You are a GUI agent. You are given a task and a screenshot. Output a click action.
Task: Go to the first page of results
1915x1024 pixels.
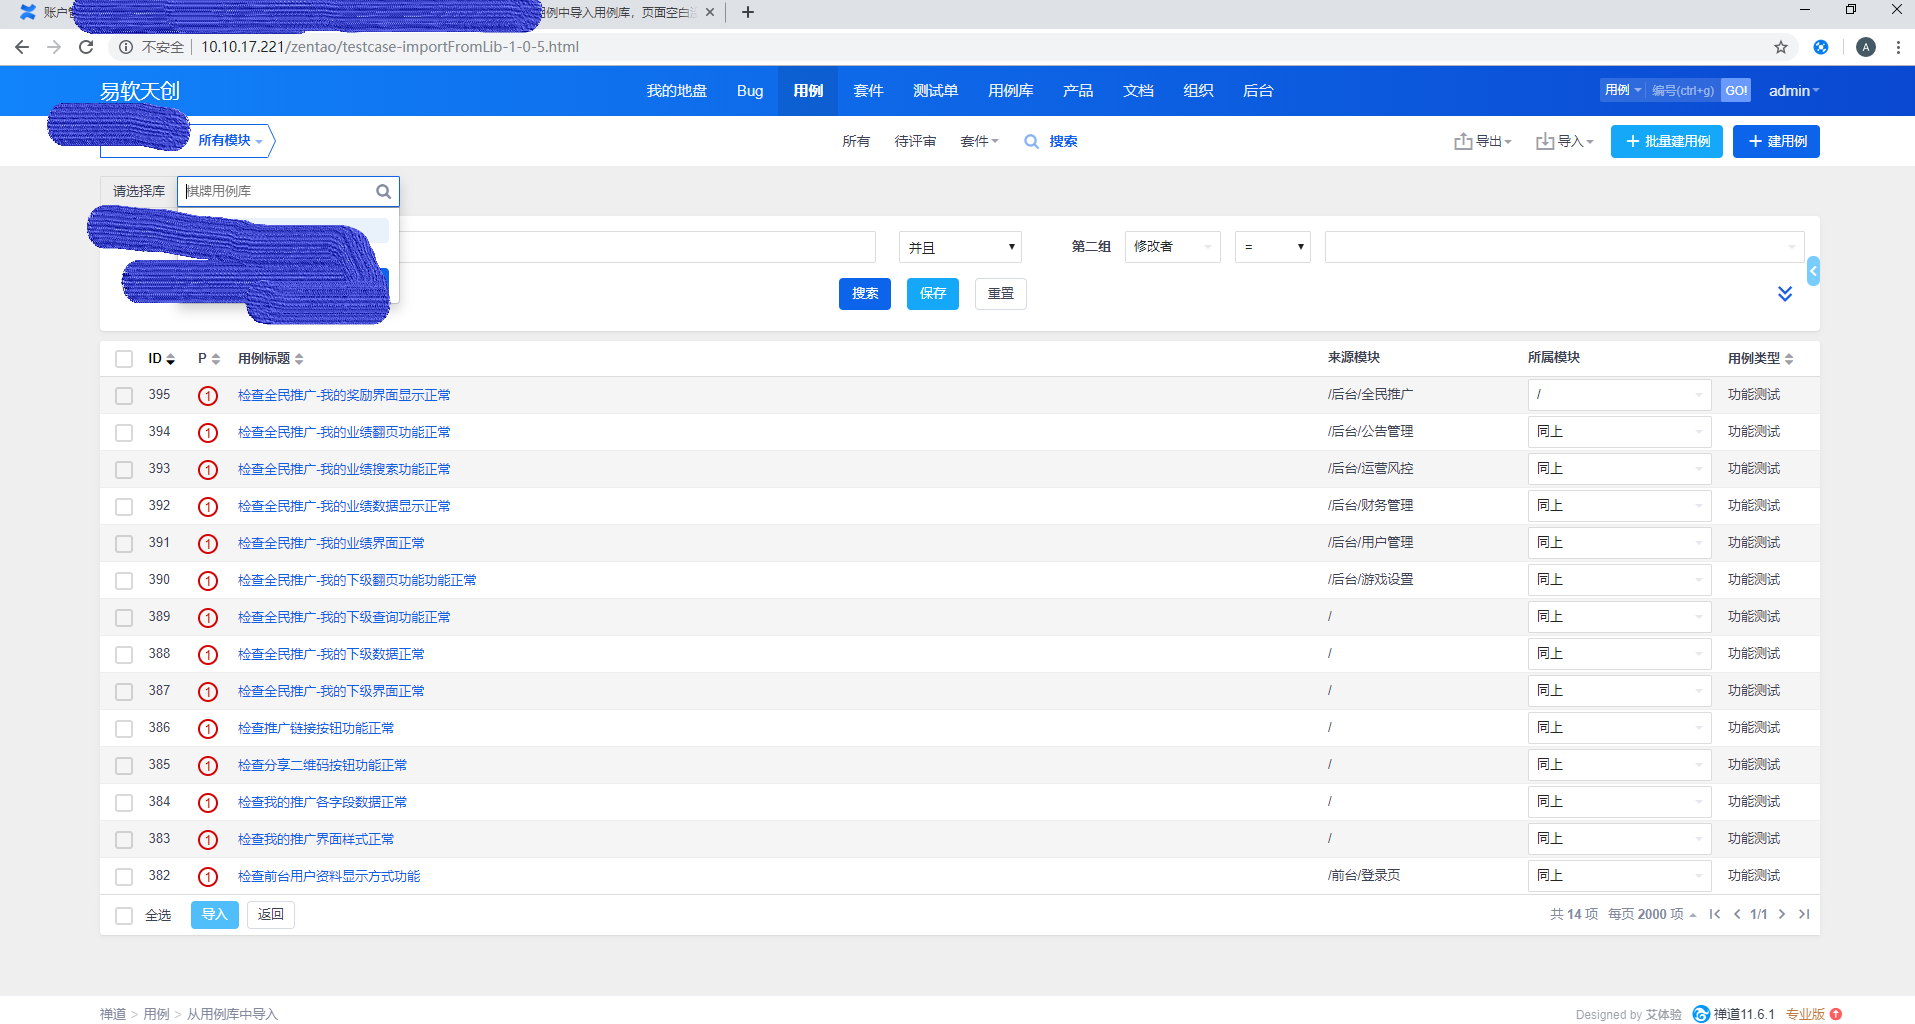click(1715, 914)
